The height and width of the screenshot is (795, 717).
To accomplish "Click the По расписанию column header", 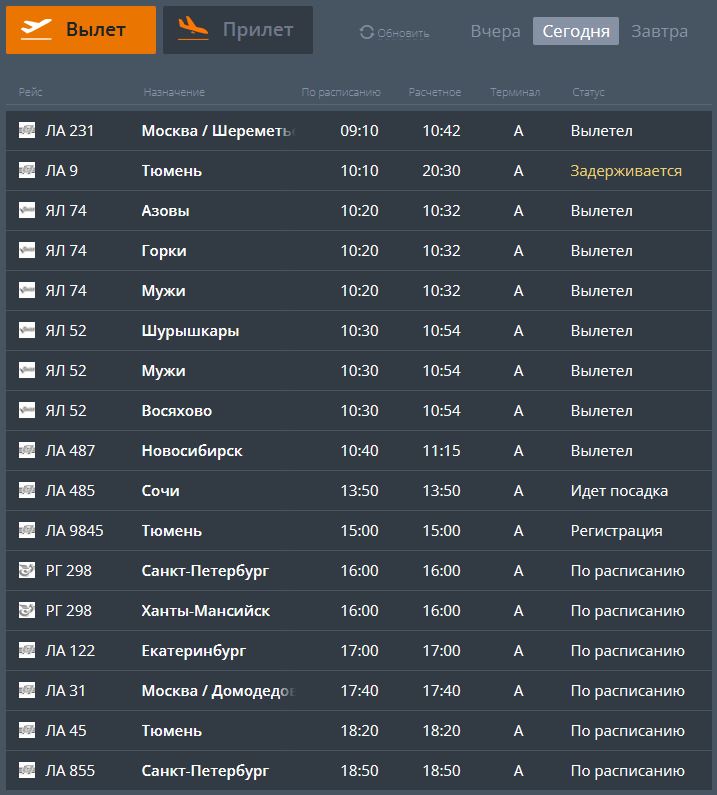I will 341,93.
